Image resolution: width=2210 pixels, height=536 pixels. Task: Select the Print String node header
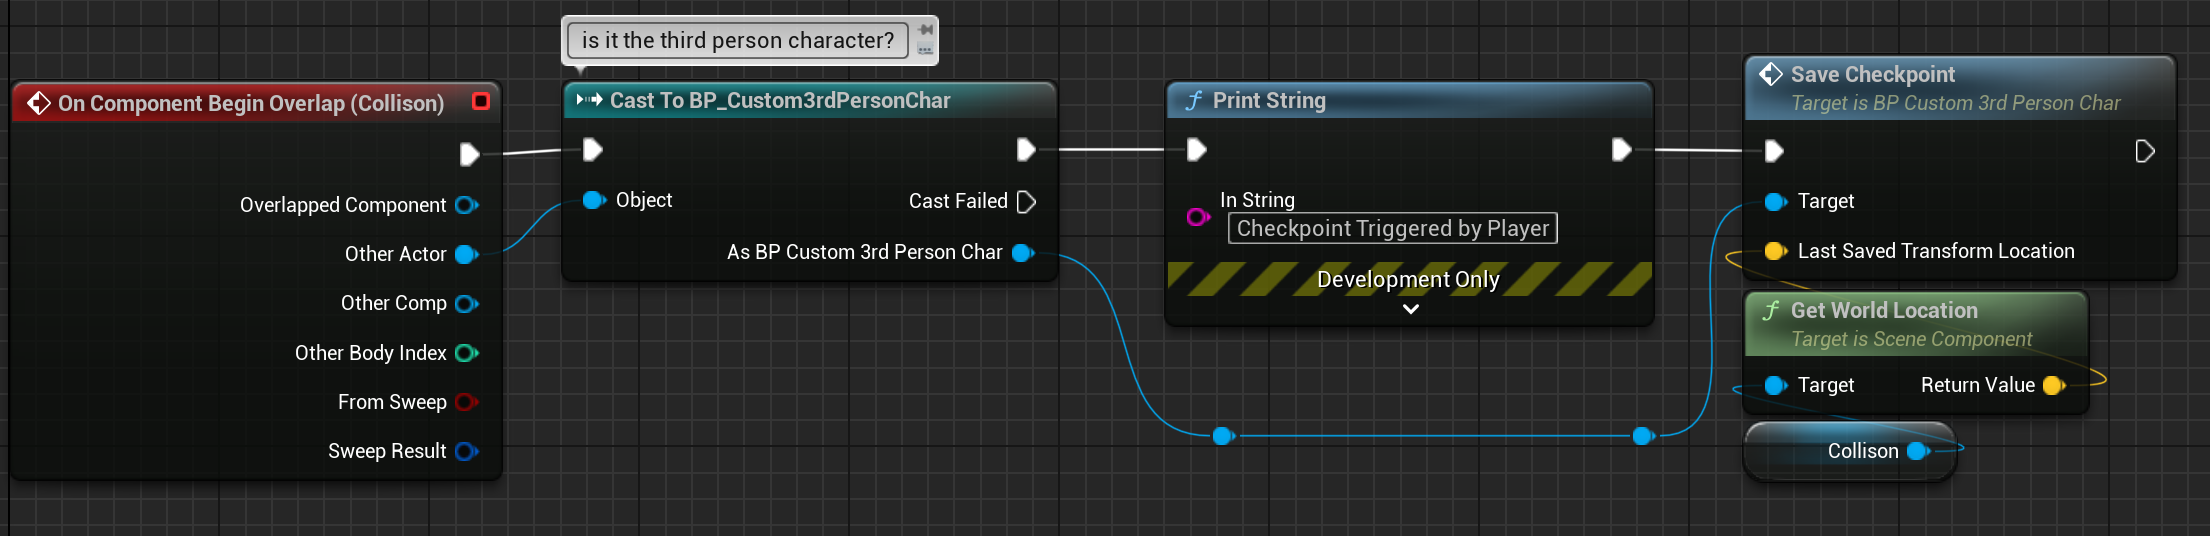[1409, 100]
